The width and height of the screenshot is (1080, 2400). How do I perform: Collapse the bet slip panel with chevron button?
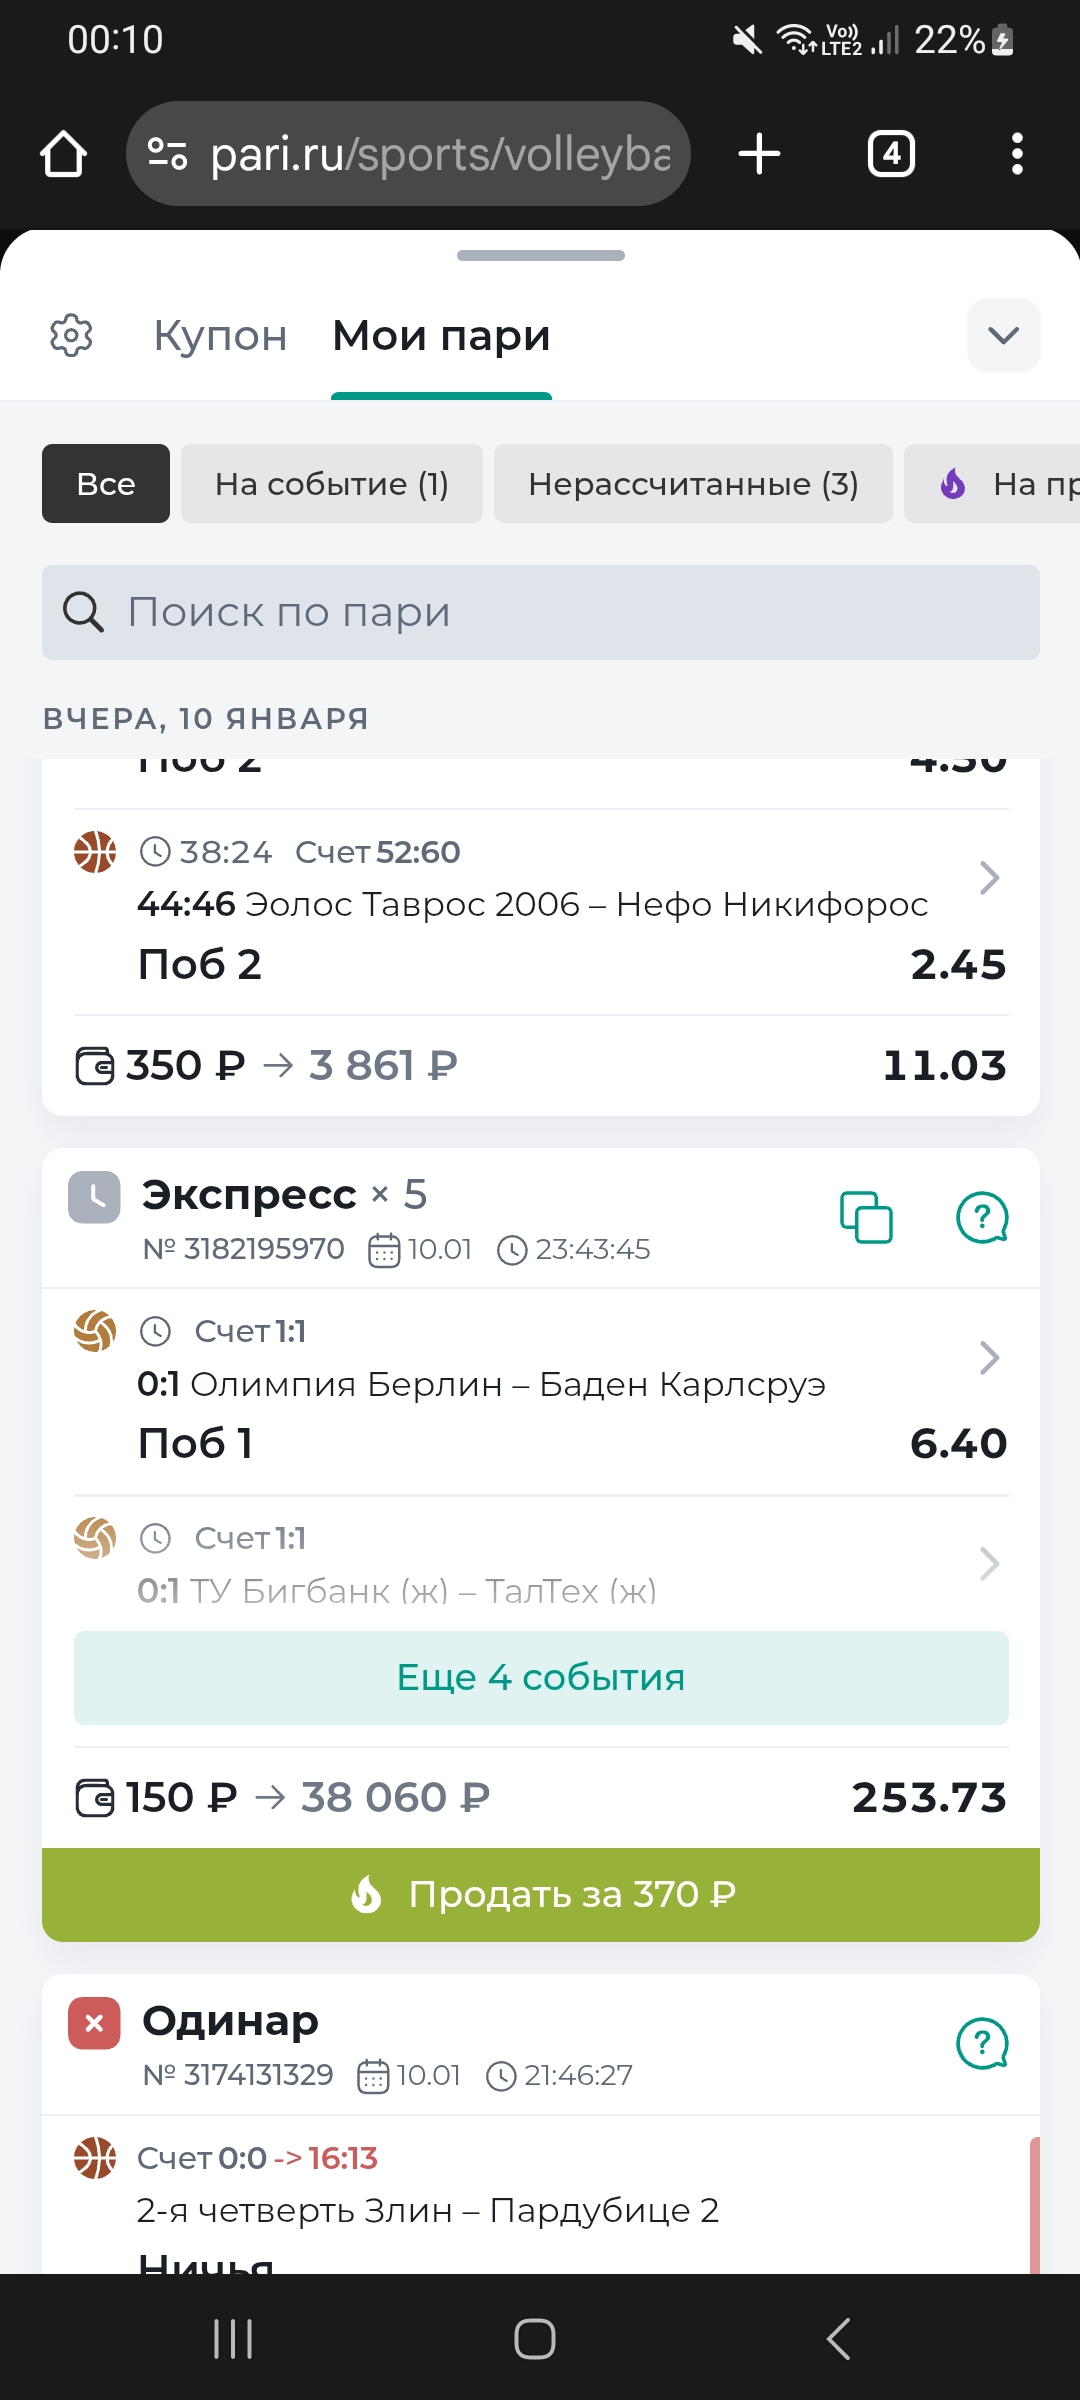click(x=1003, y=336)
